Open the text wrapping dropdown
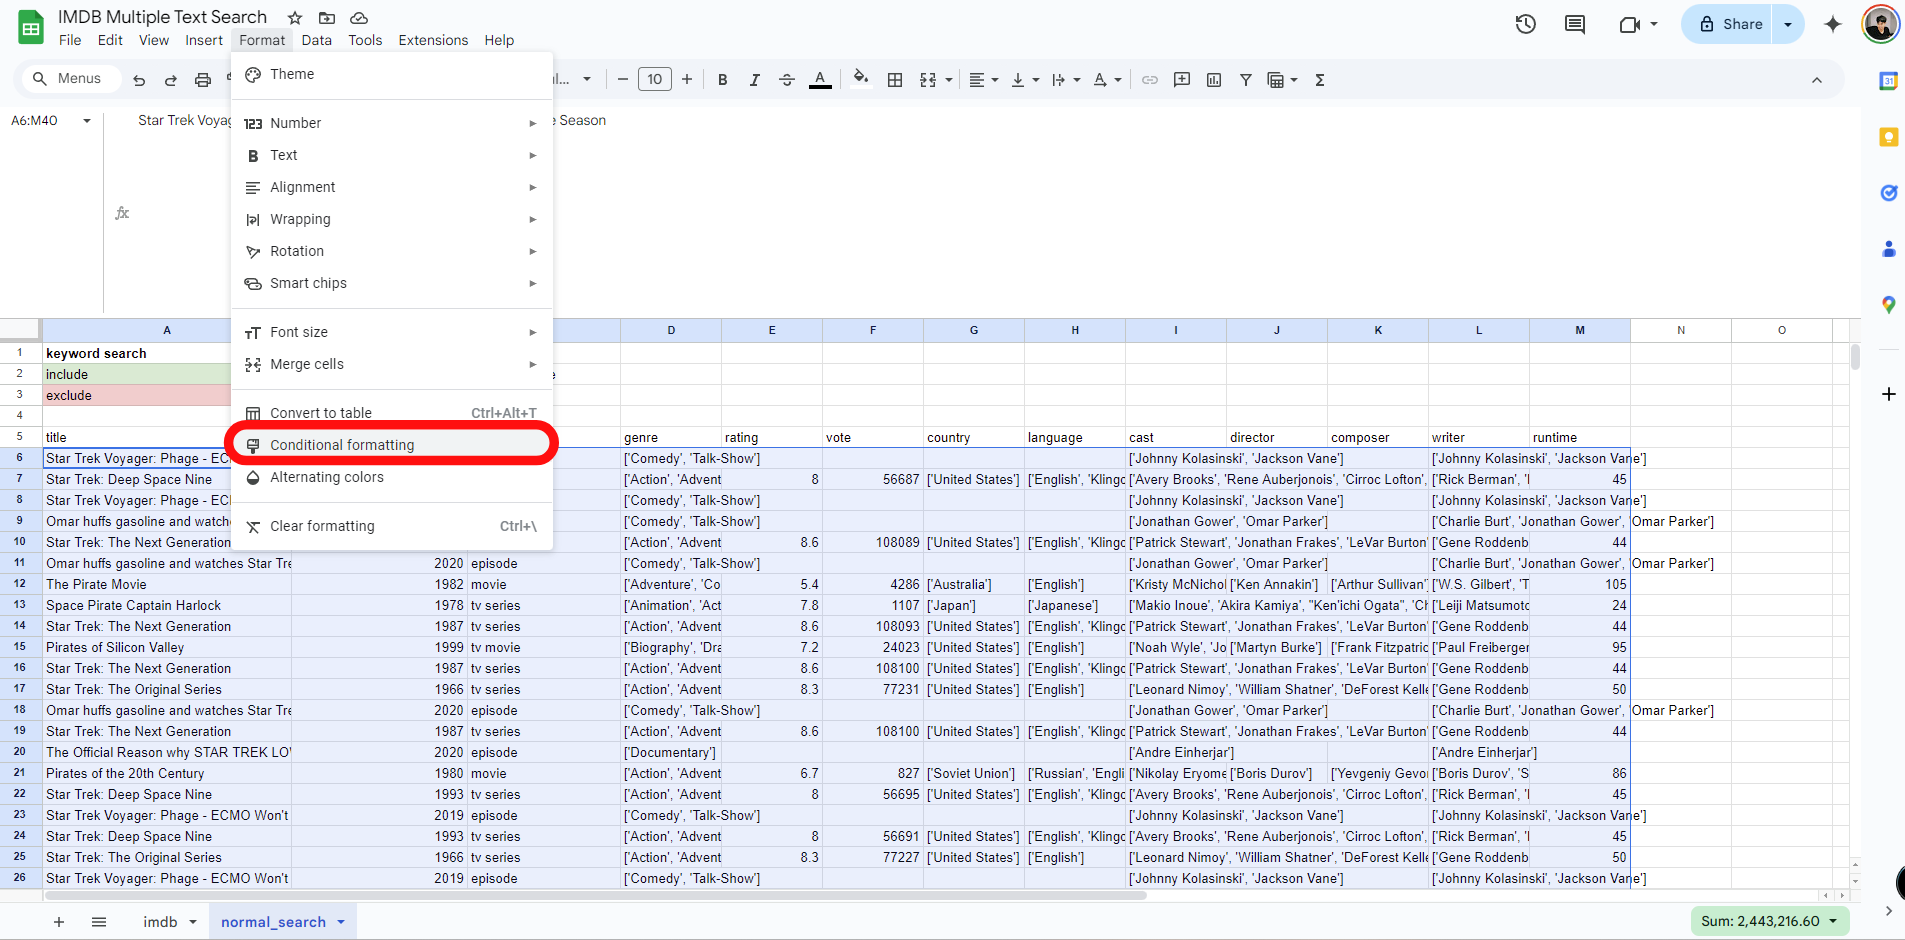 pos(1066,80)
